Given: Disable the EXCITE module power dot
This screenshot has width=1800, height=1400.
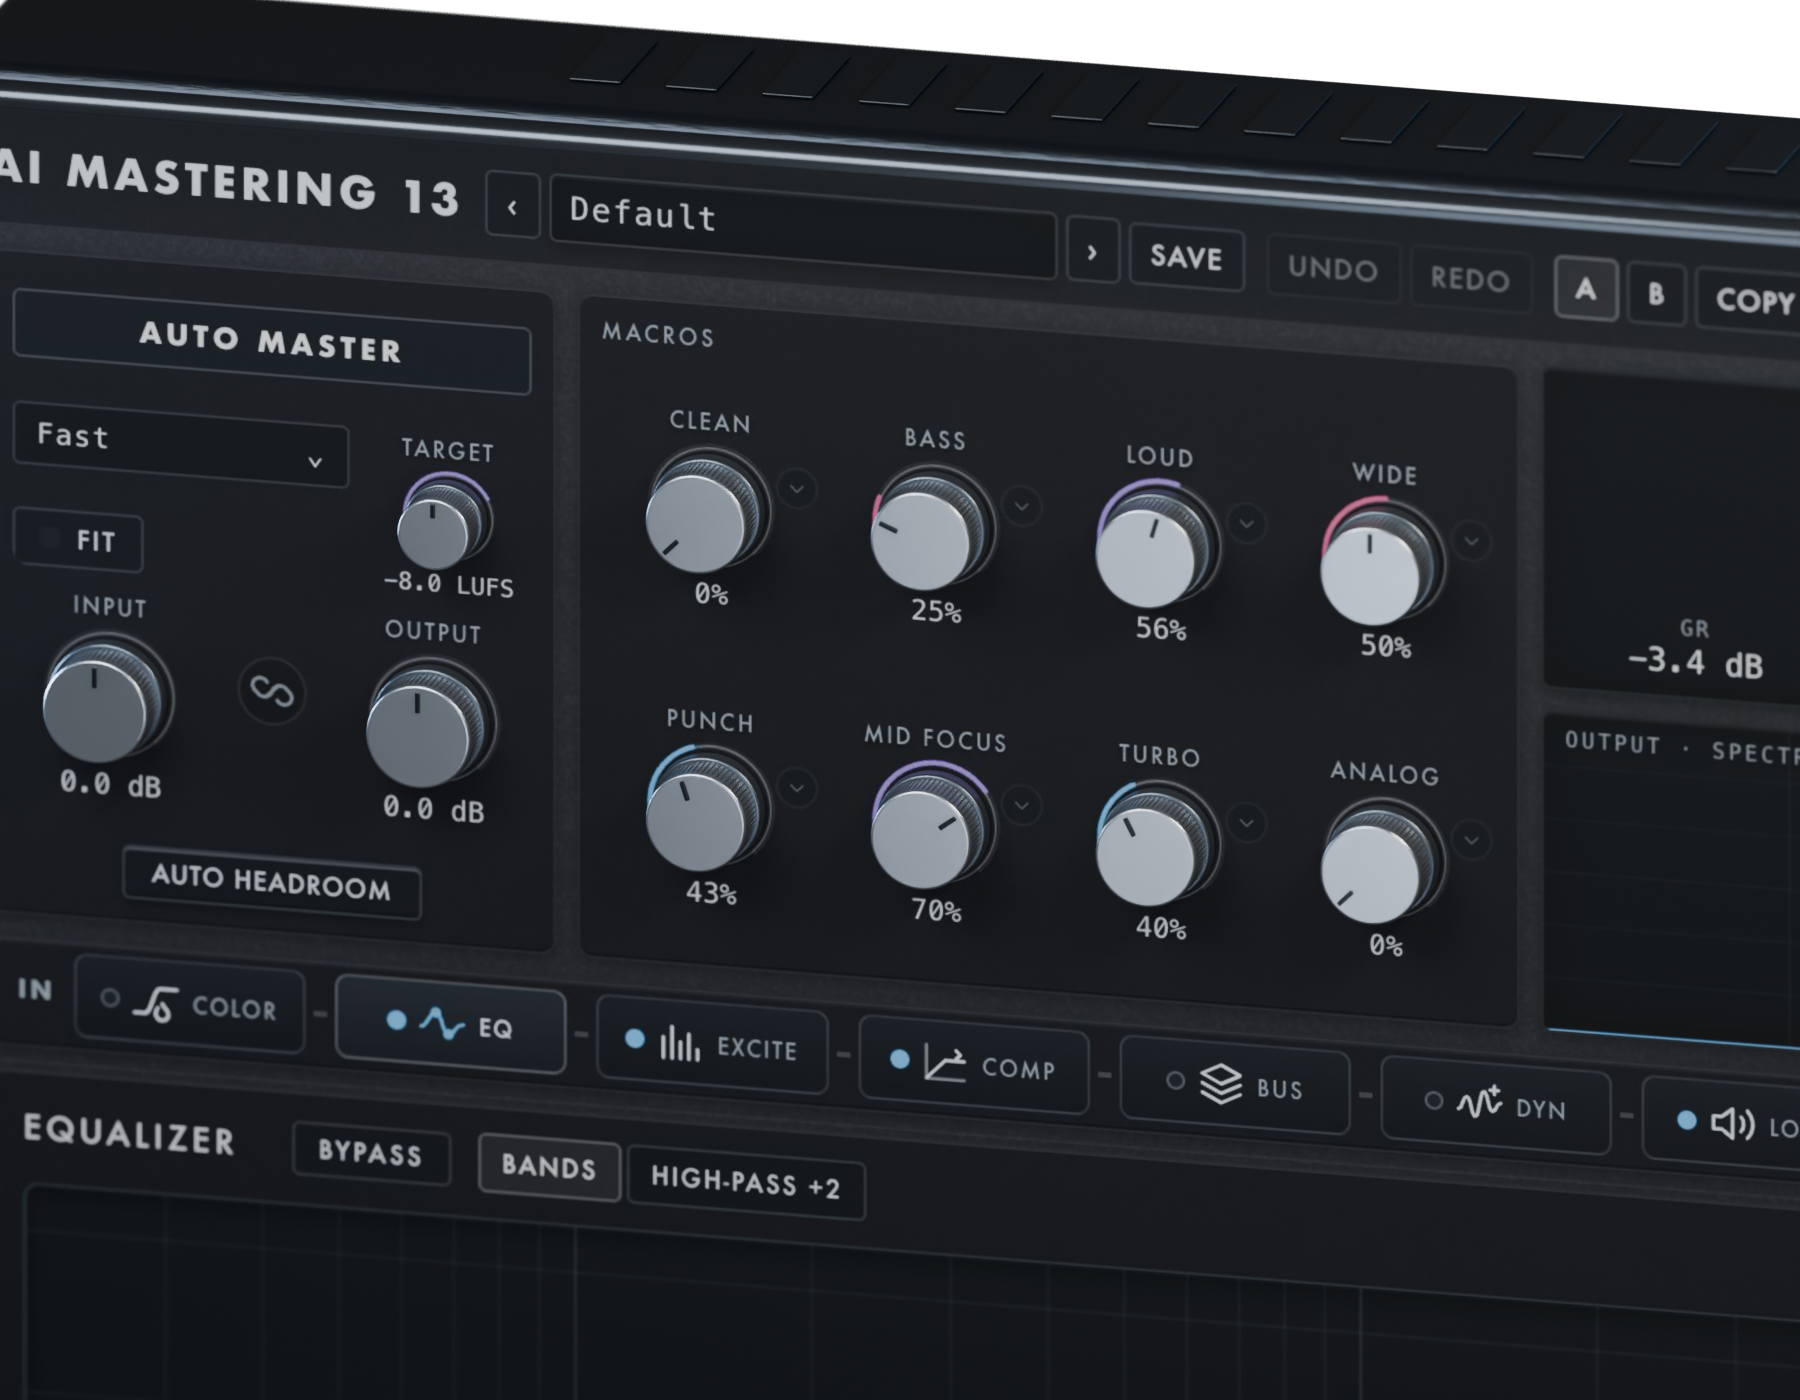Looking at the screenshot, I should (x=634, y=1039).
